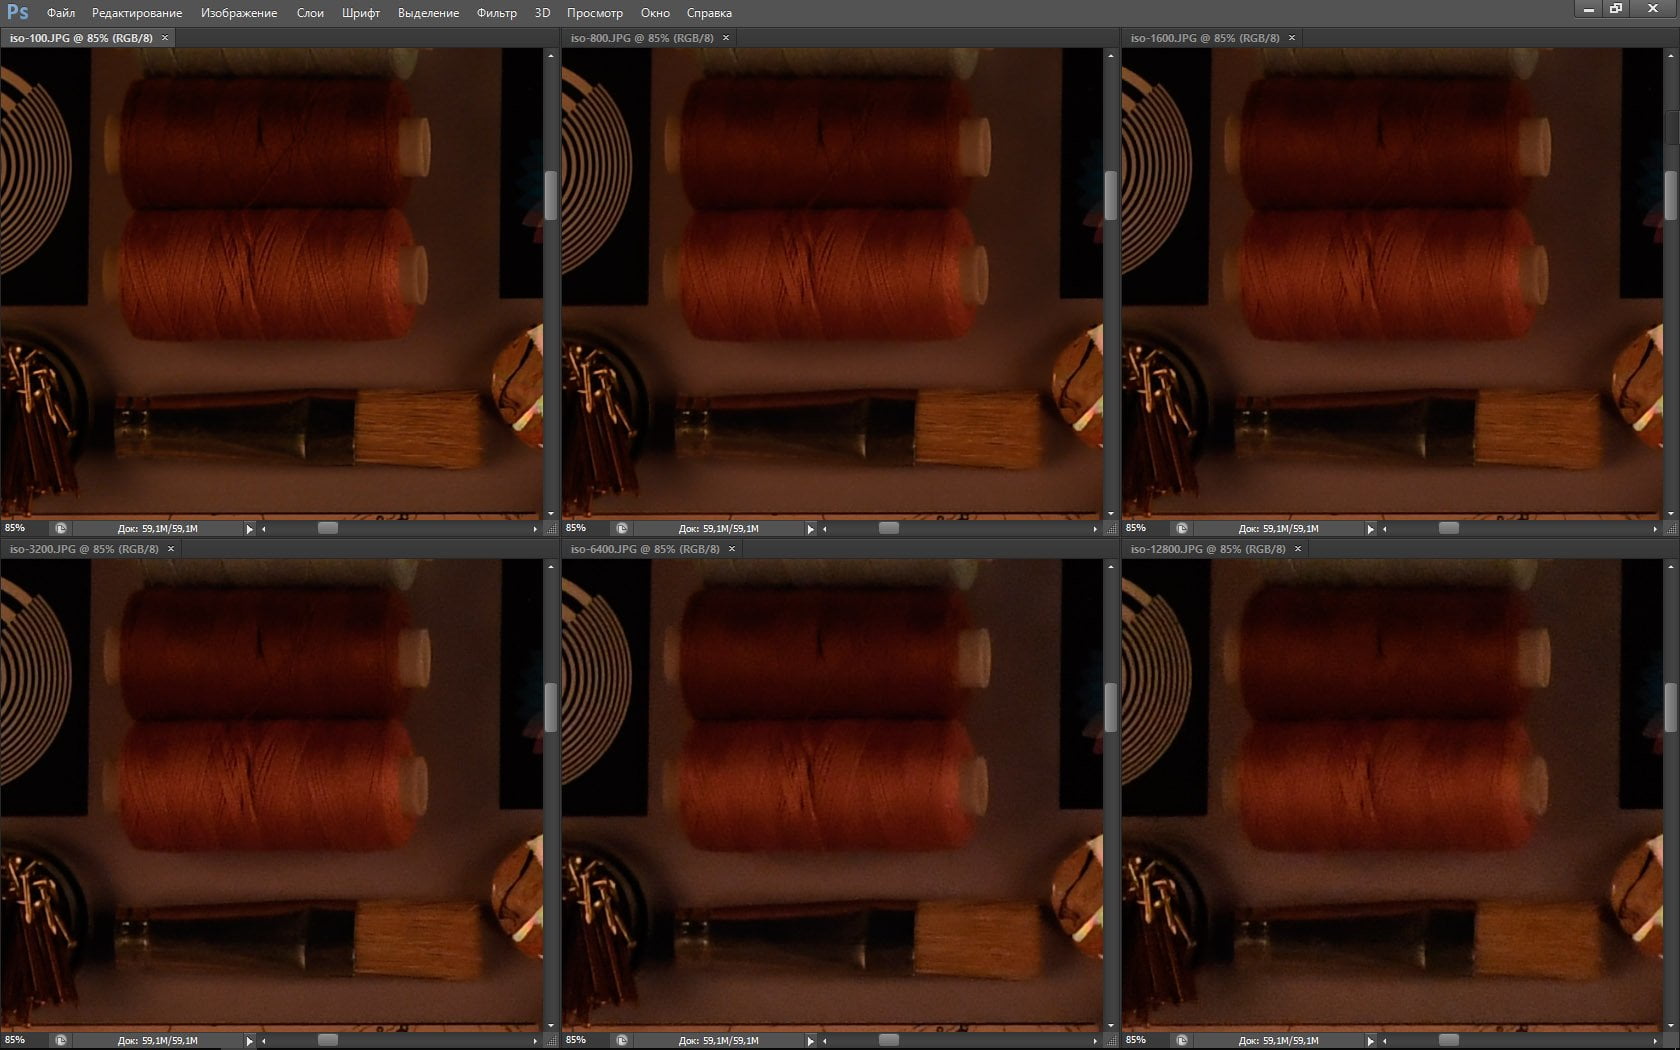The width and height of the screenshot is (1680, 1050).
Task: Close the iso-12800.JPG tab
Action: 1298,549
